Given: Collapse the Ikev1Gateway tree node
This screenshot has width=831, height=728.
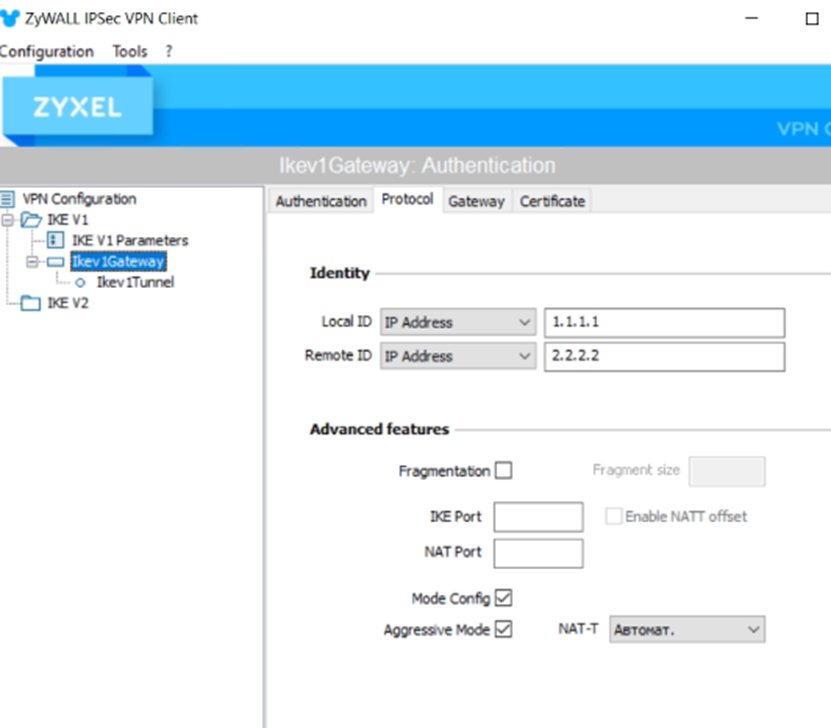Looking at the screenshot, I should [32, 262].
